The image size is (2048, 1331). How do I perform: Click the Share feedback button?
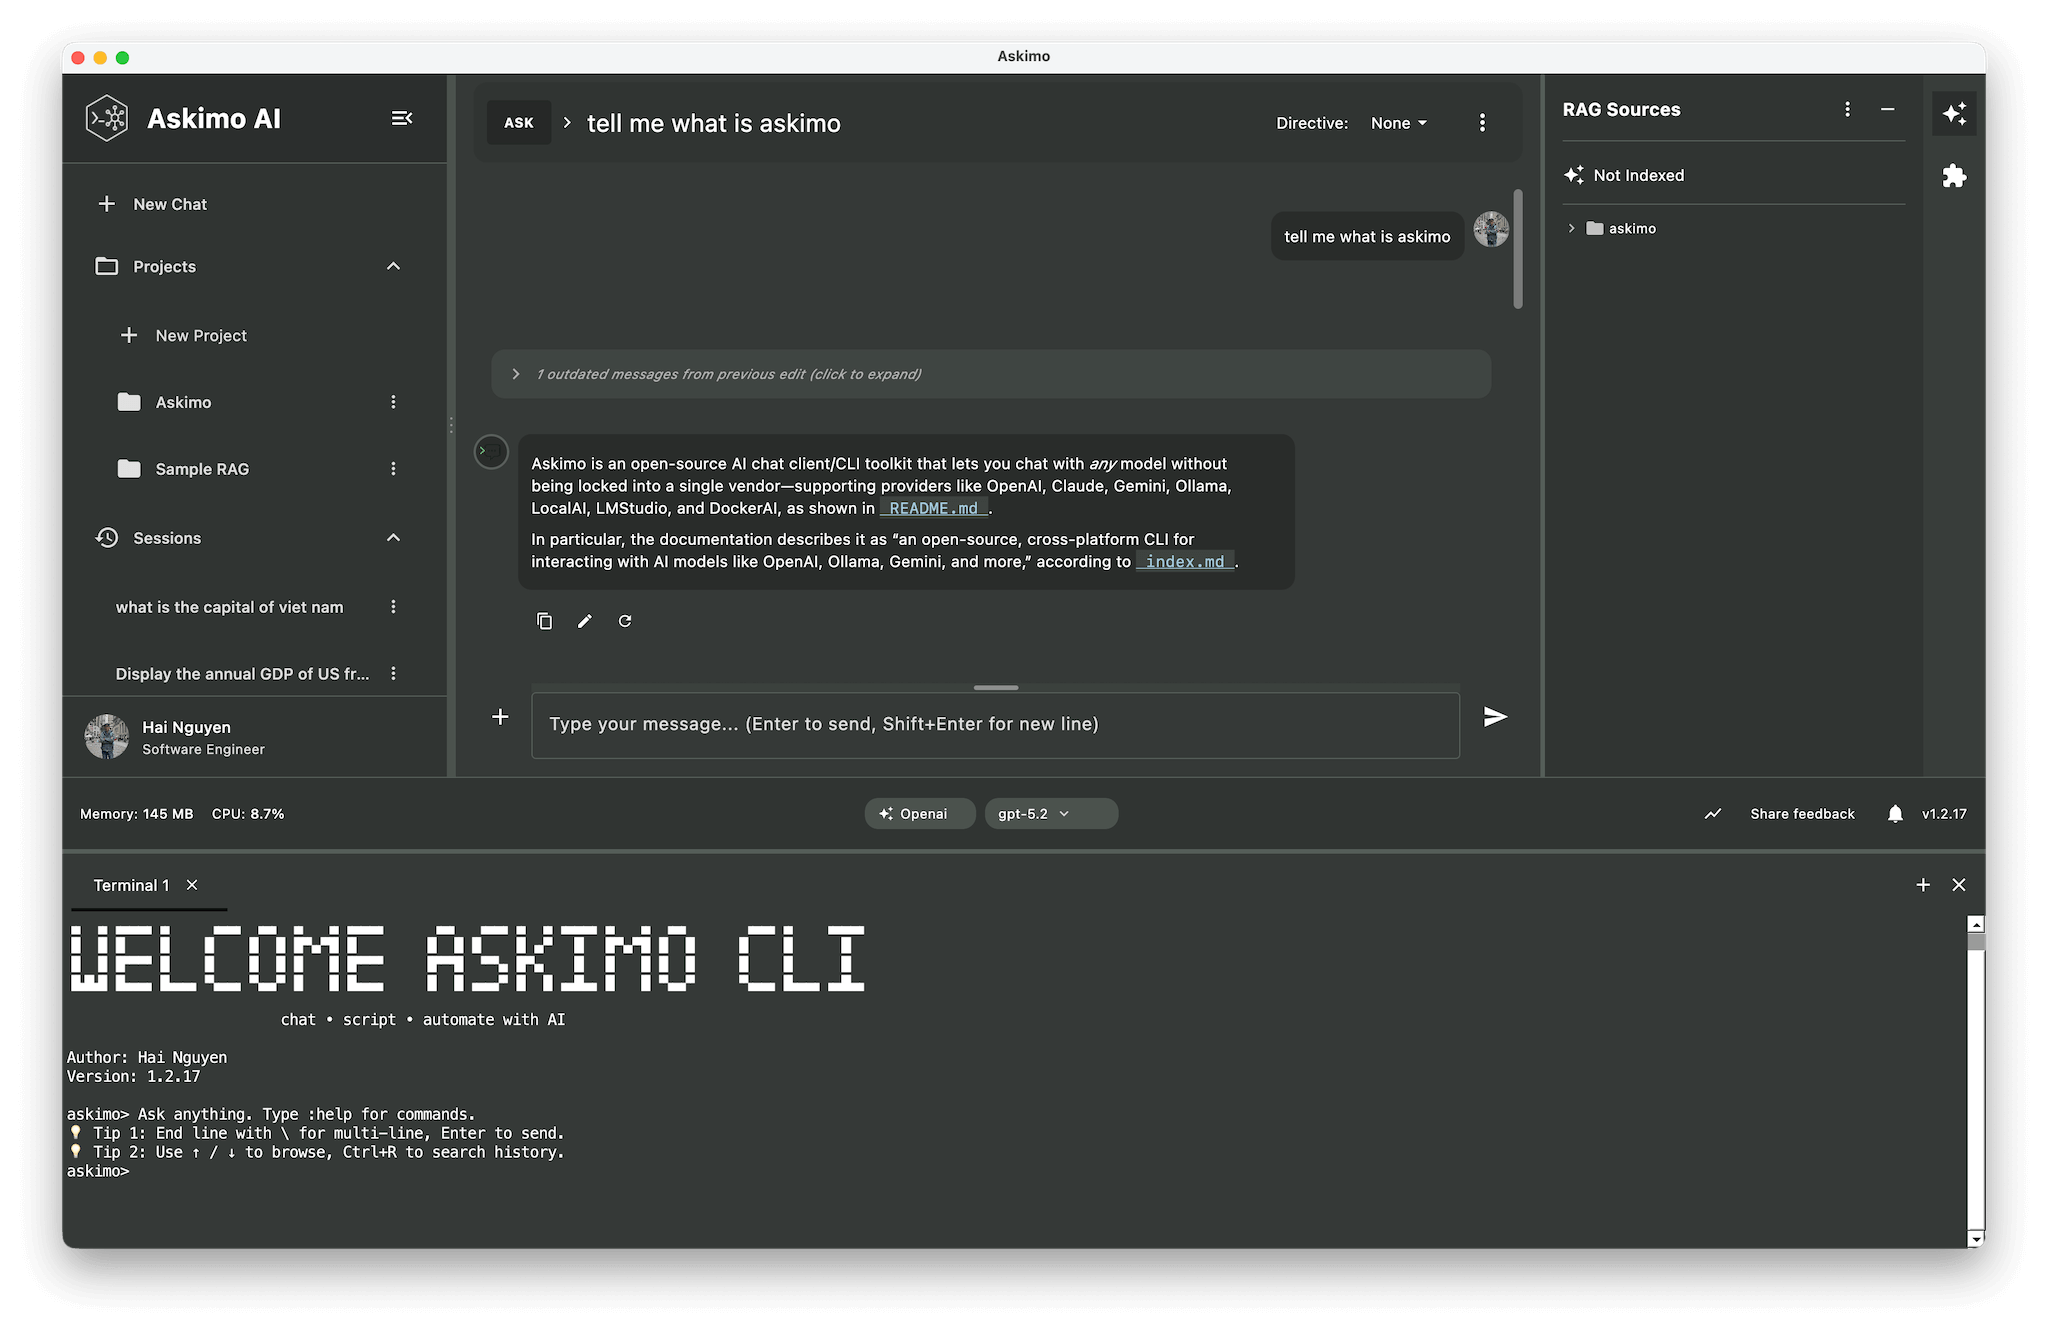[1801, 813]
